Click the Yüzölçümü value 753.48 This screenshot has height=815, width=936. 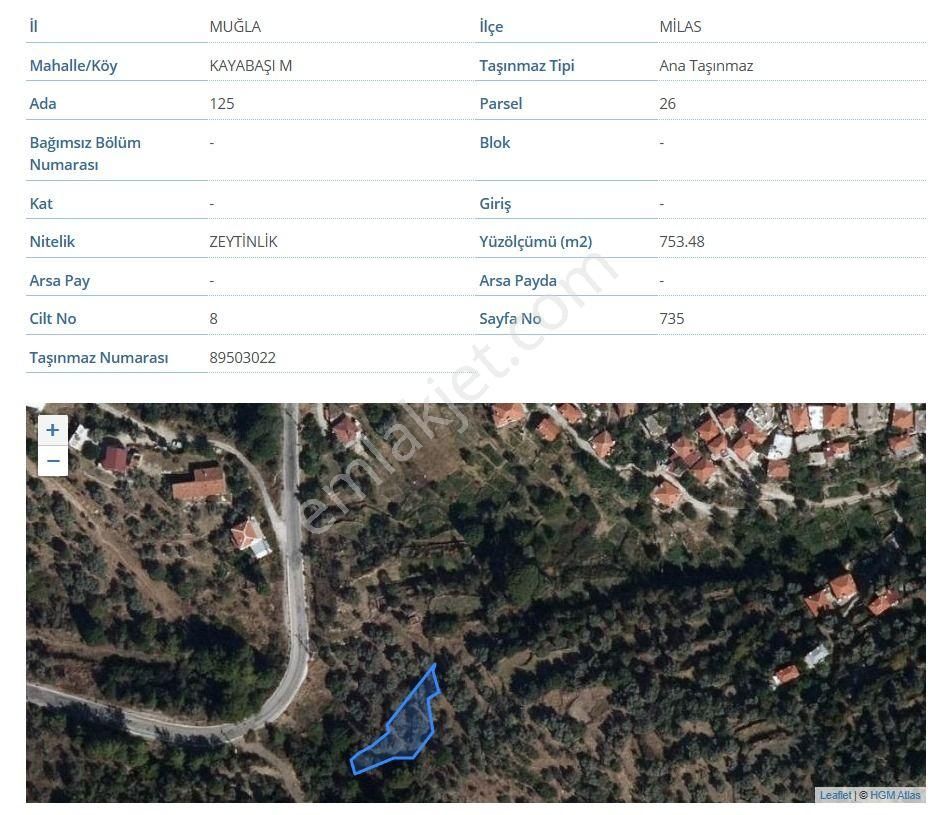[682, 241]
